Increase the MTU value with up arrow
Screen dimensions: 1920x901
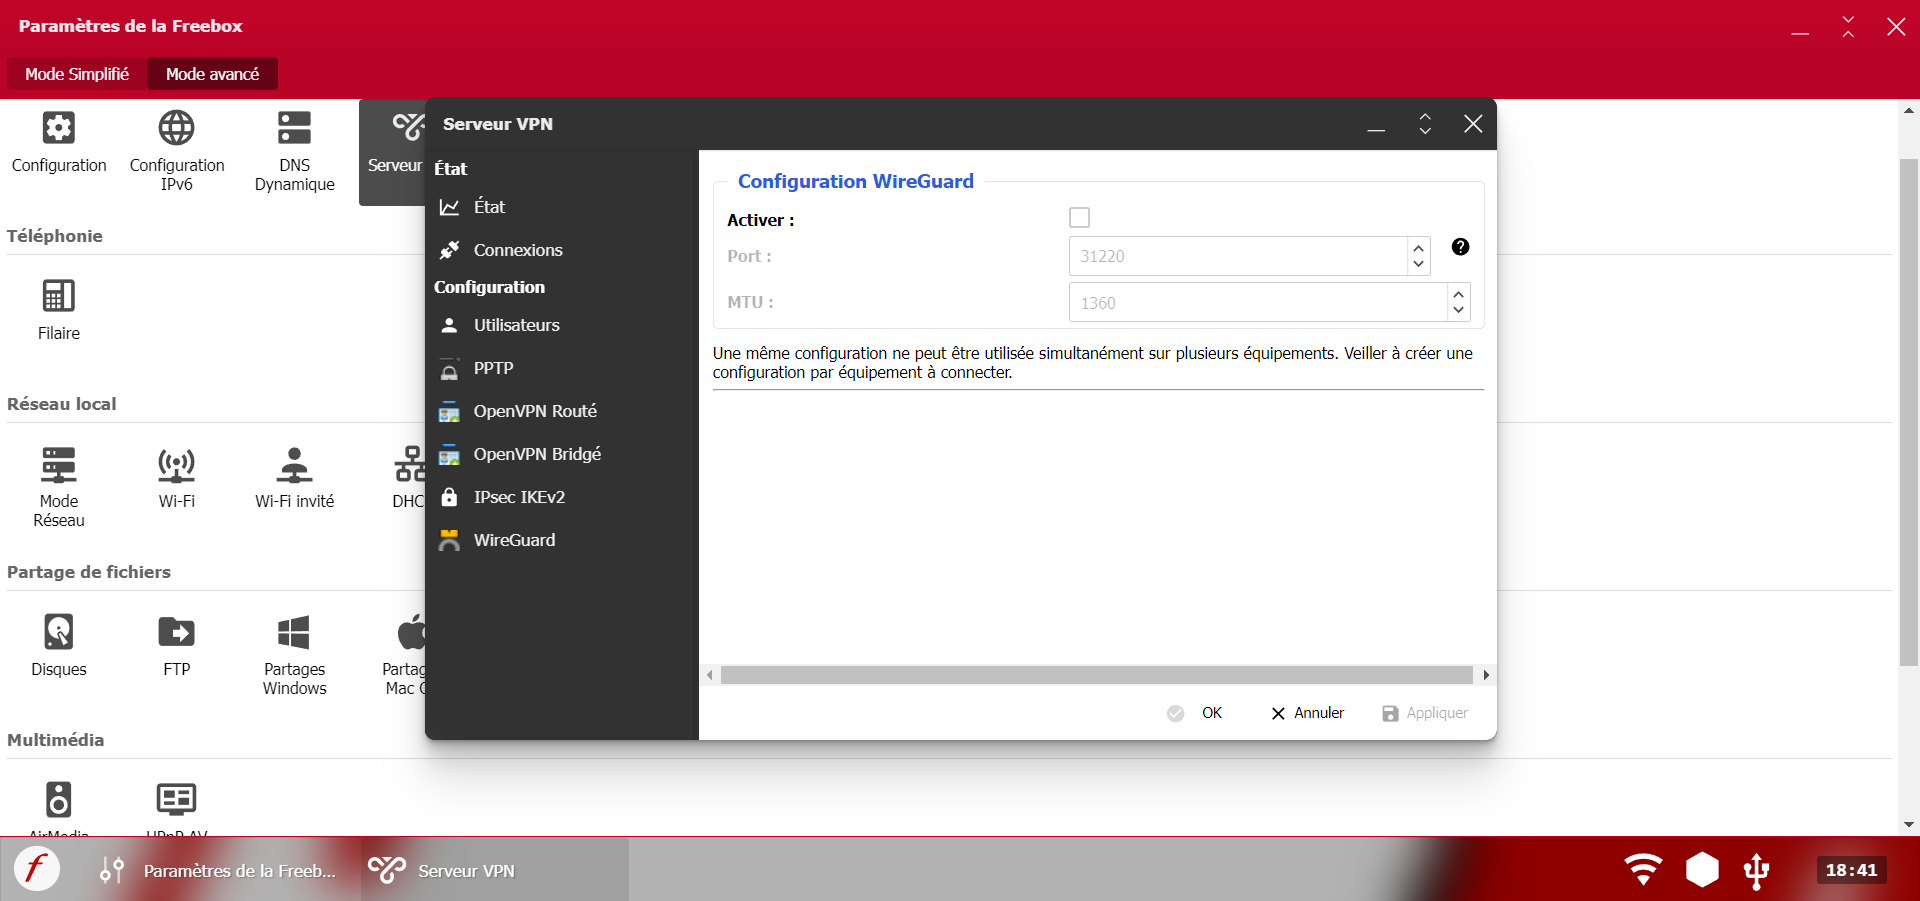click(1458, 294)
